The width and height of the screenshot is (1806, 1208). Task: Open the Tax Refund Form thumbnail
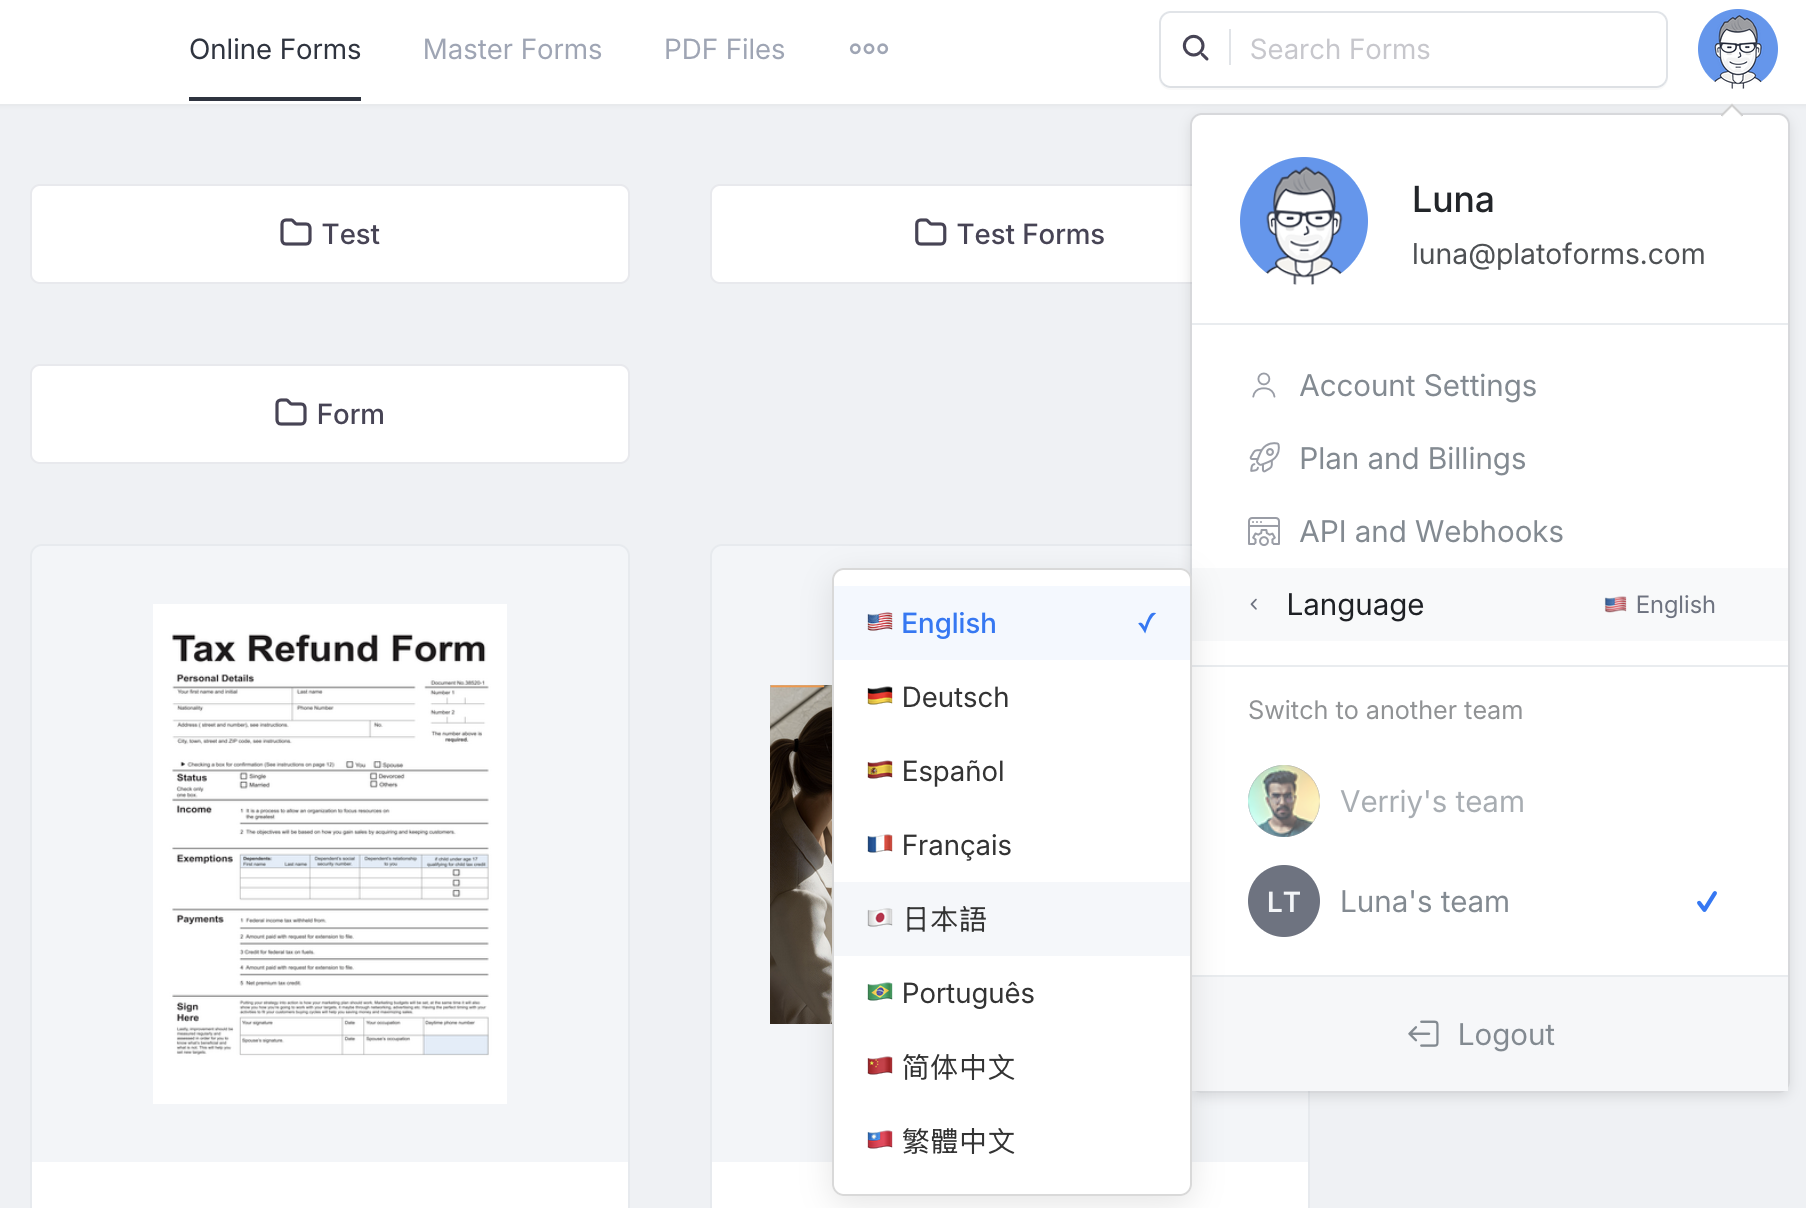330,853
